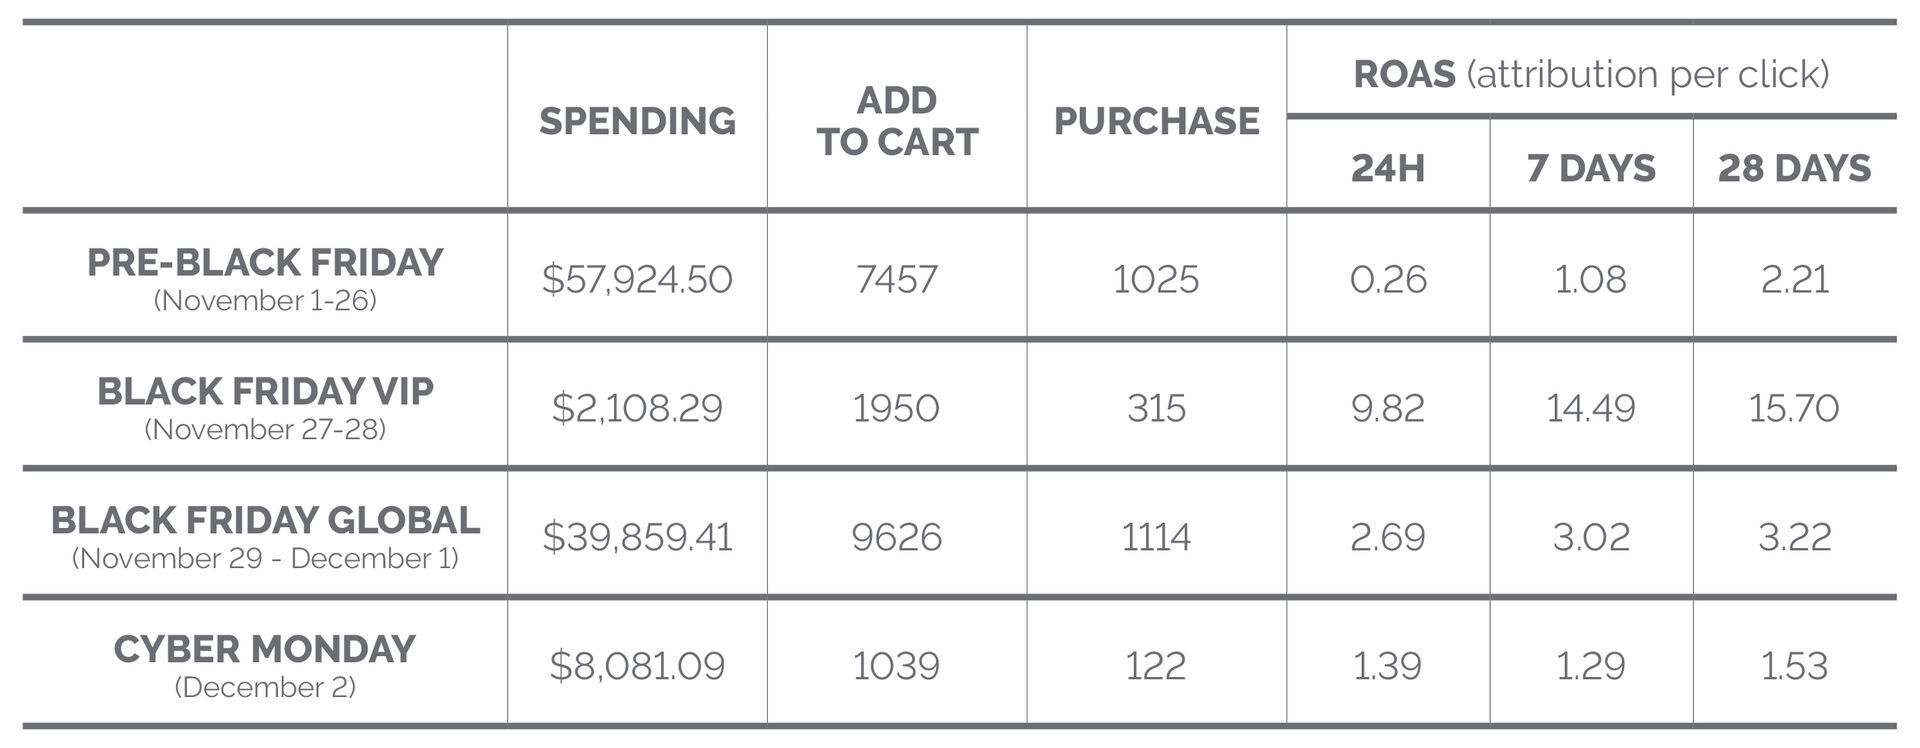Click the ROAS attribution per click header
This screenshot has width=1920, height=748.
pos(1590,74)
